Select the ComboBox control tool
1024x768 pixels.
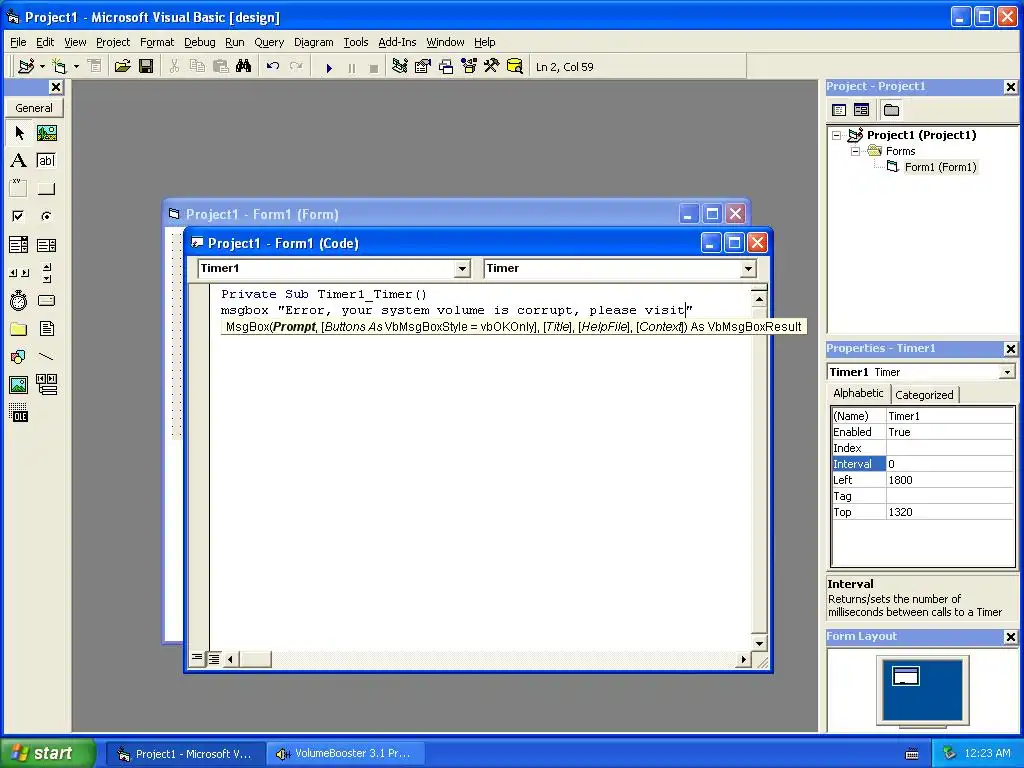click(x=19, y=245)
